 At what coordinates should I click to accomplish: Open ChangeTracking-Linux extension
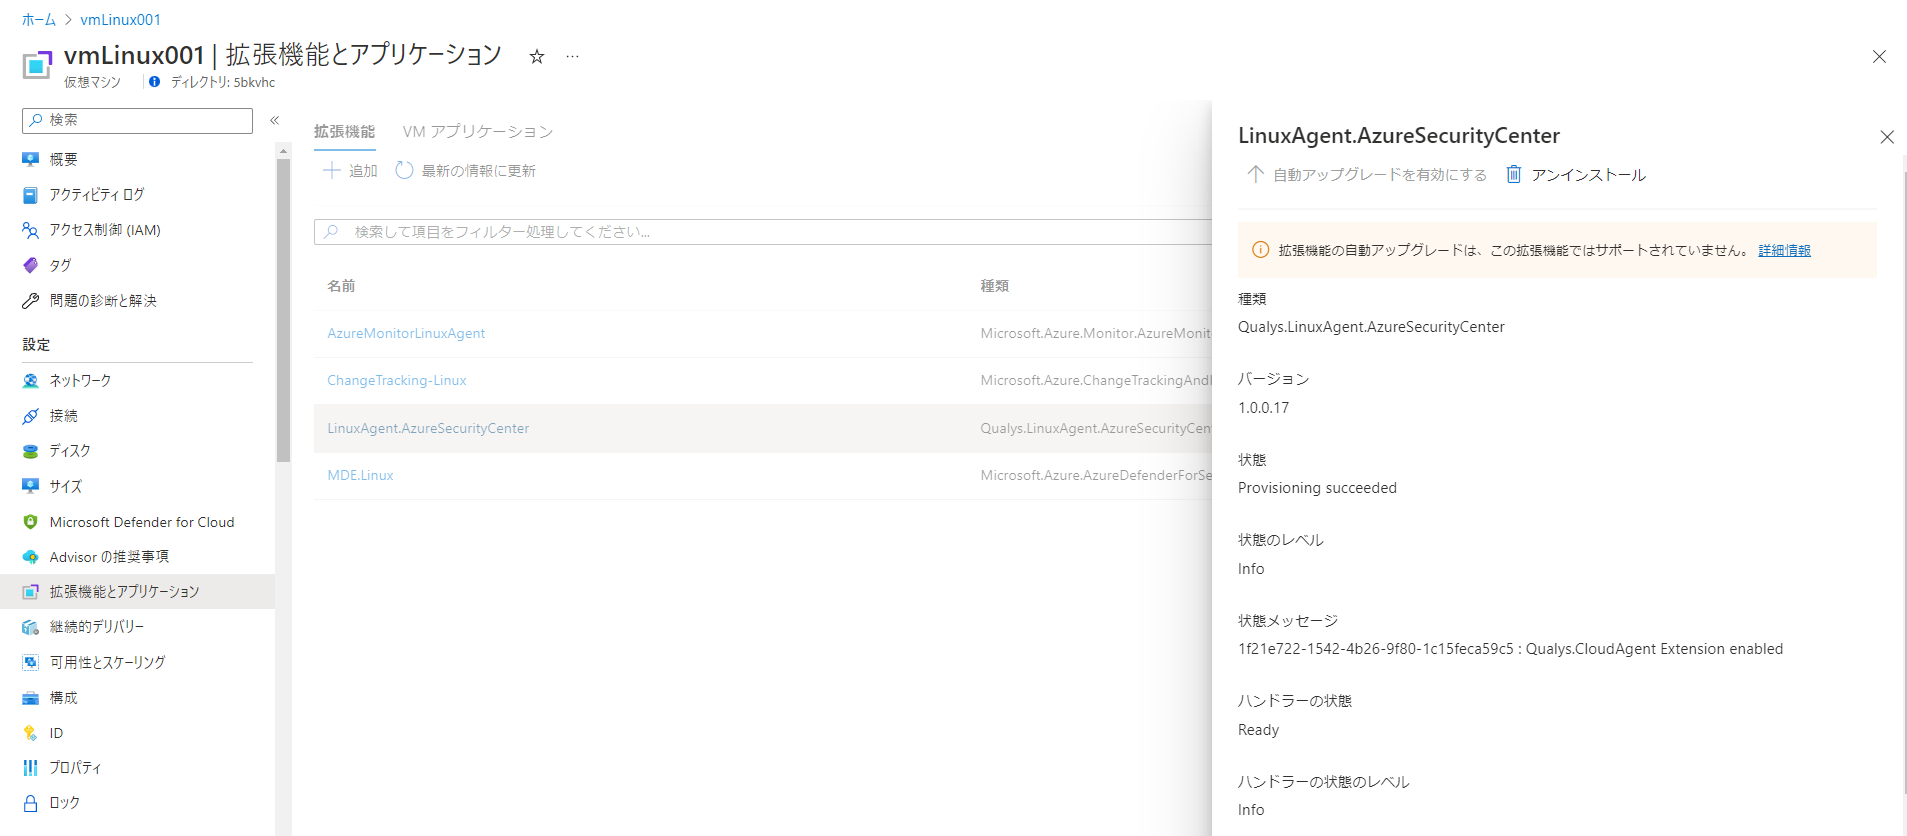pyautogui.click(x=397, y=380)
